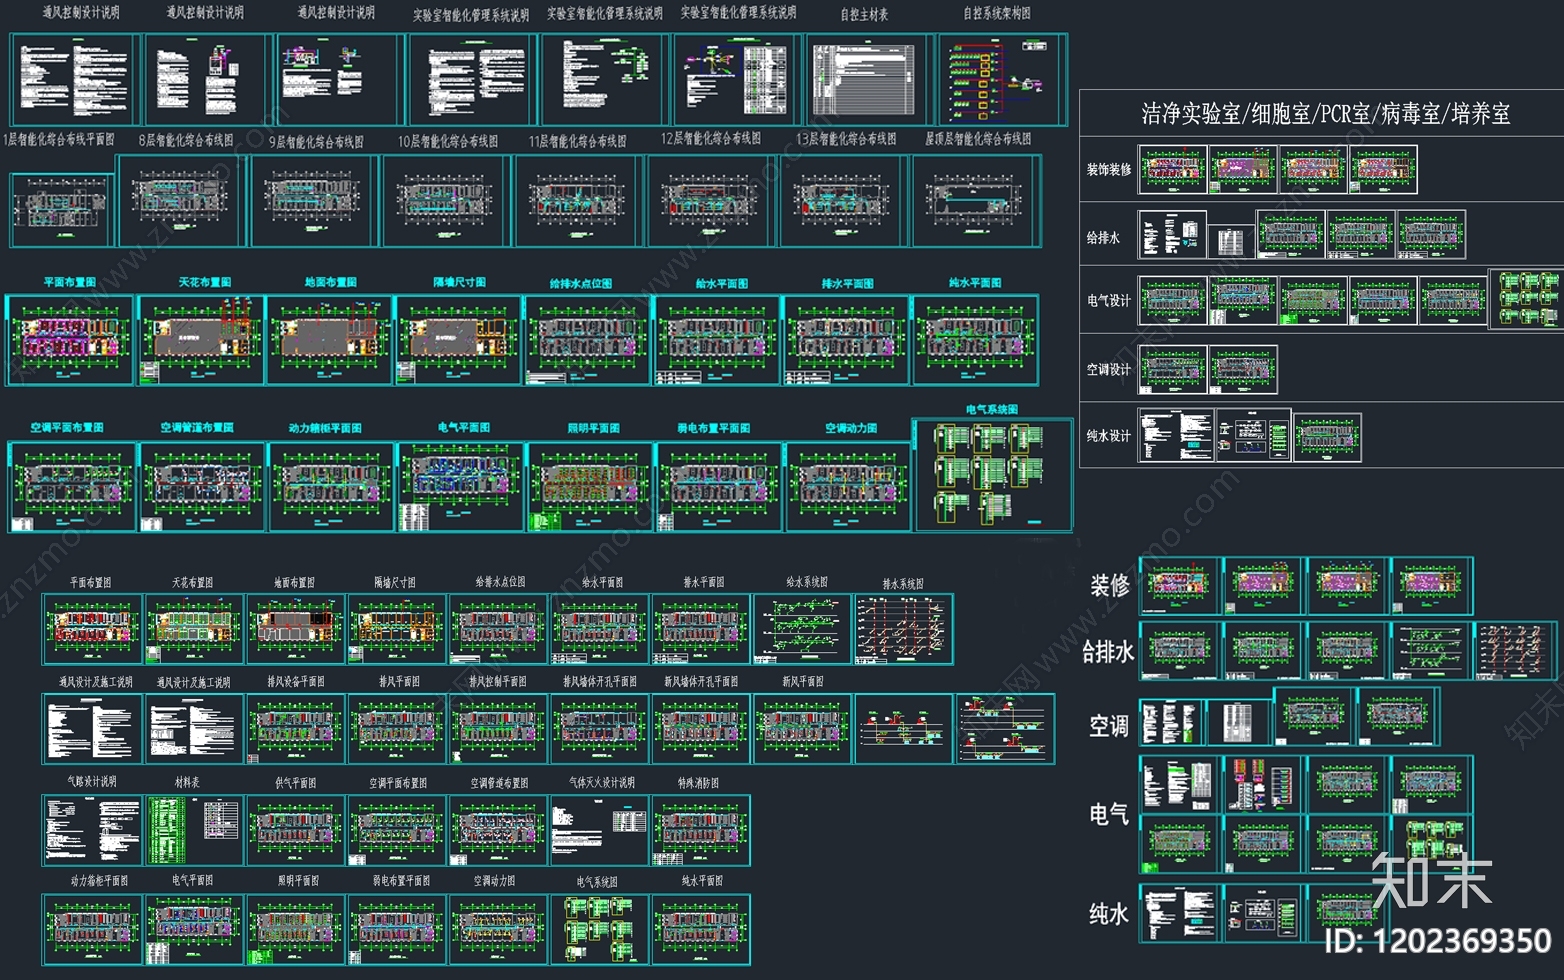Open the 自控系统架构图 drawing thumbnail
1564x980 pixels.
pos(1002,80)
